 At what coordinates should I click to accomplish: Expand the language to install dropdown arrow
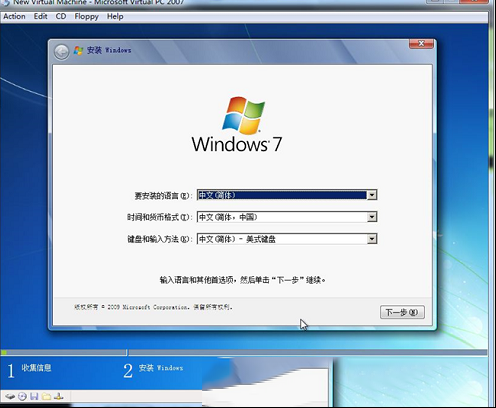[372, 195]
